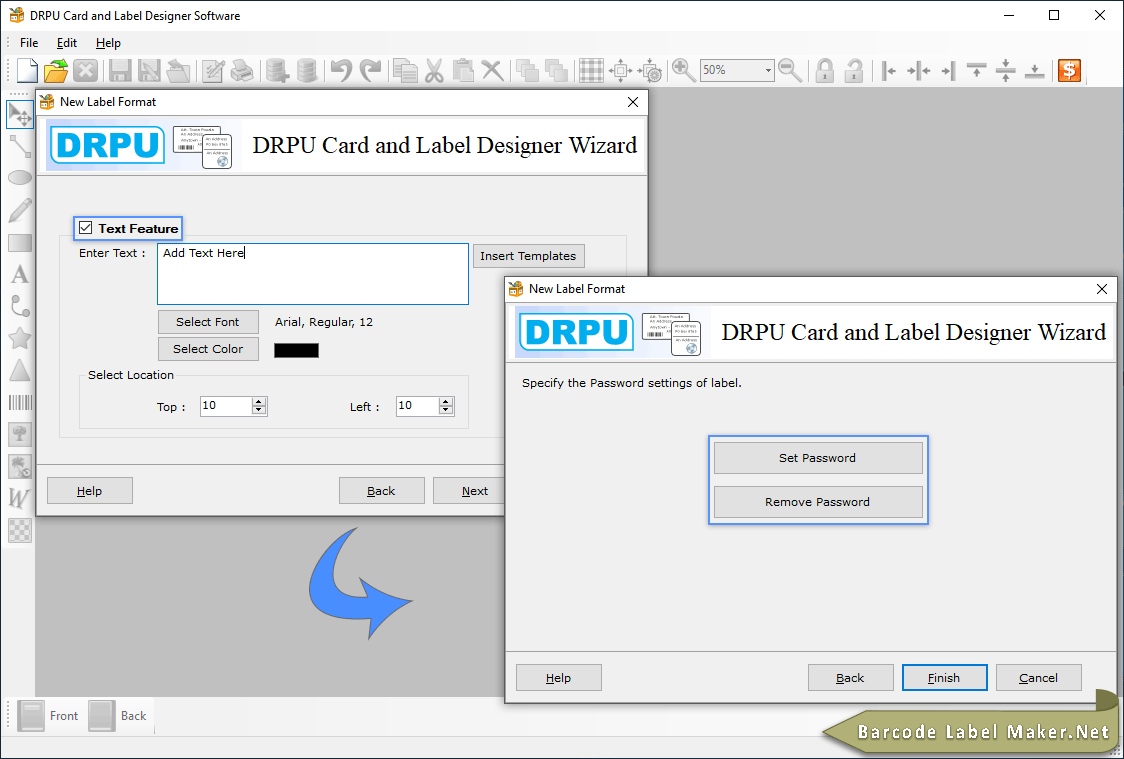Close the Text Feature wizard dialog
Image resolution: width=1124 pixels, height=759 pixels.
pos(633,102)
